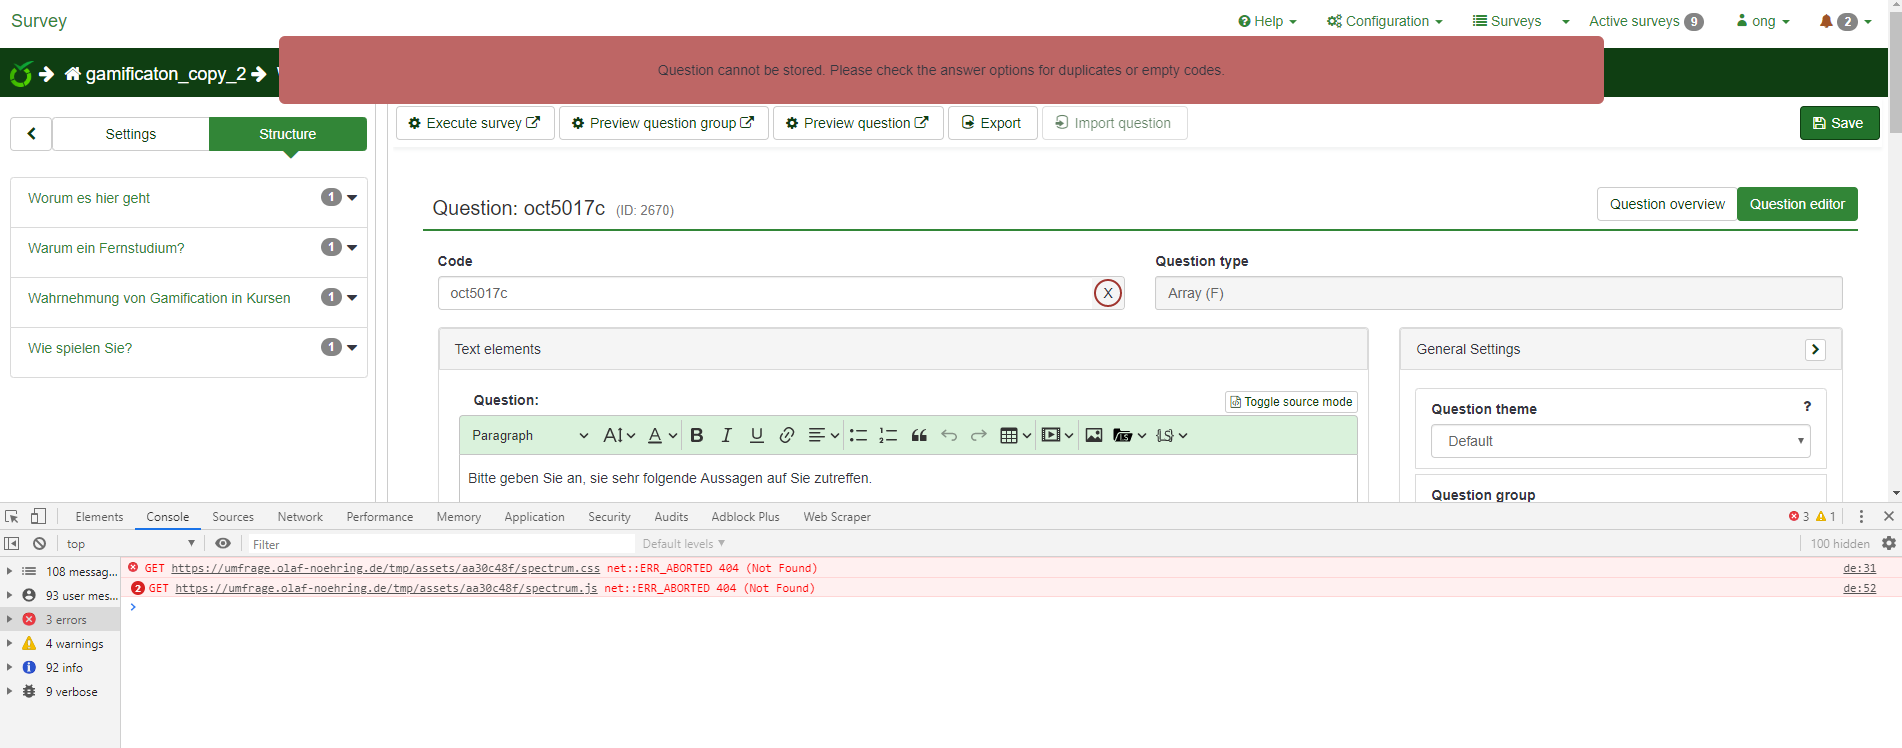This screenshot has width=1902, height=748.
Task: Expand the 'Worum es hier geht' group
Action: tap(351, 198)
